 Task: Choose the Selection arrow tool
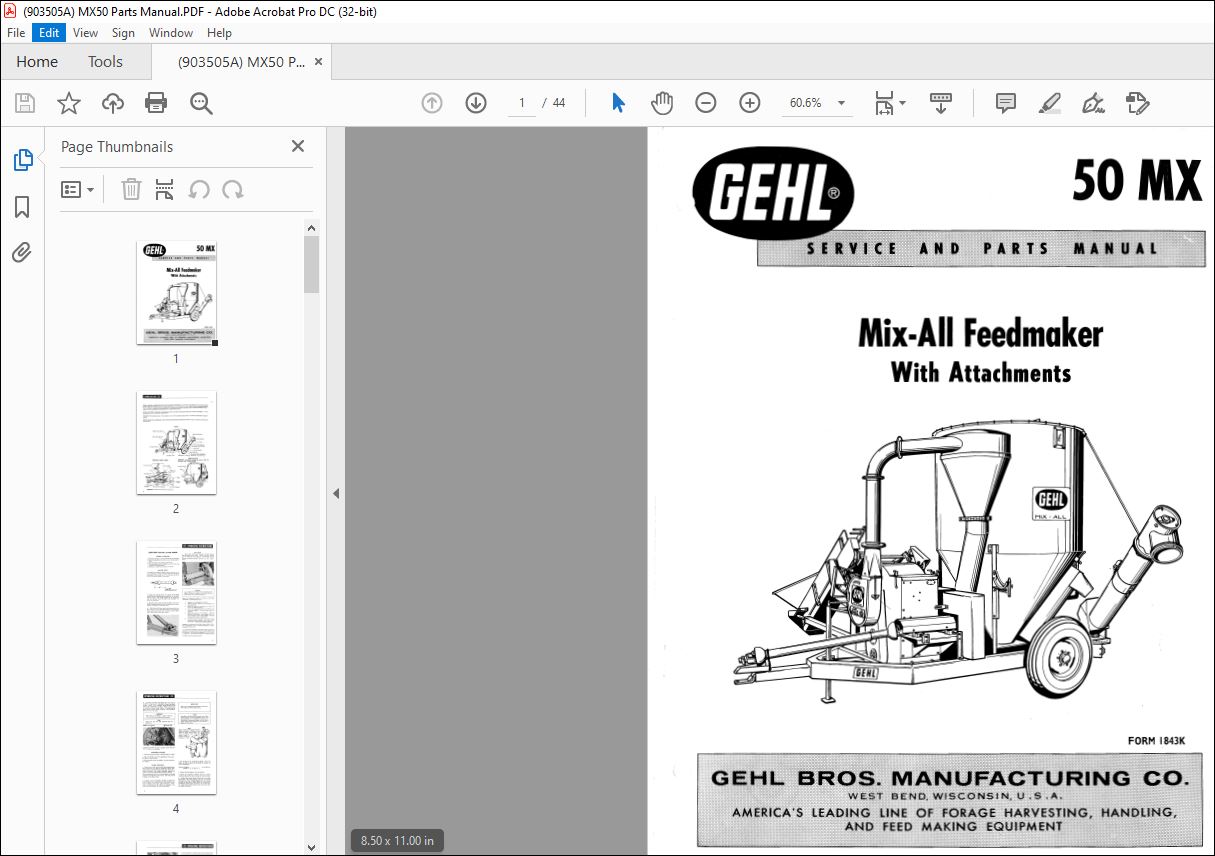[618, 103]
